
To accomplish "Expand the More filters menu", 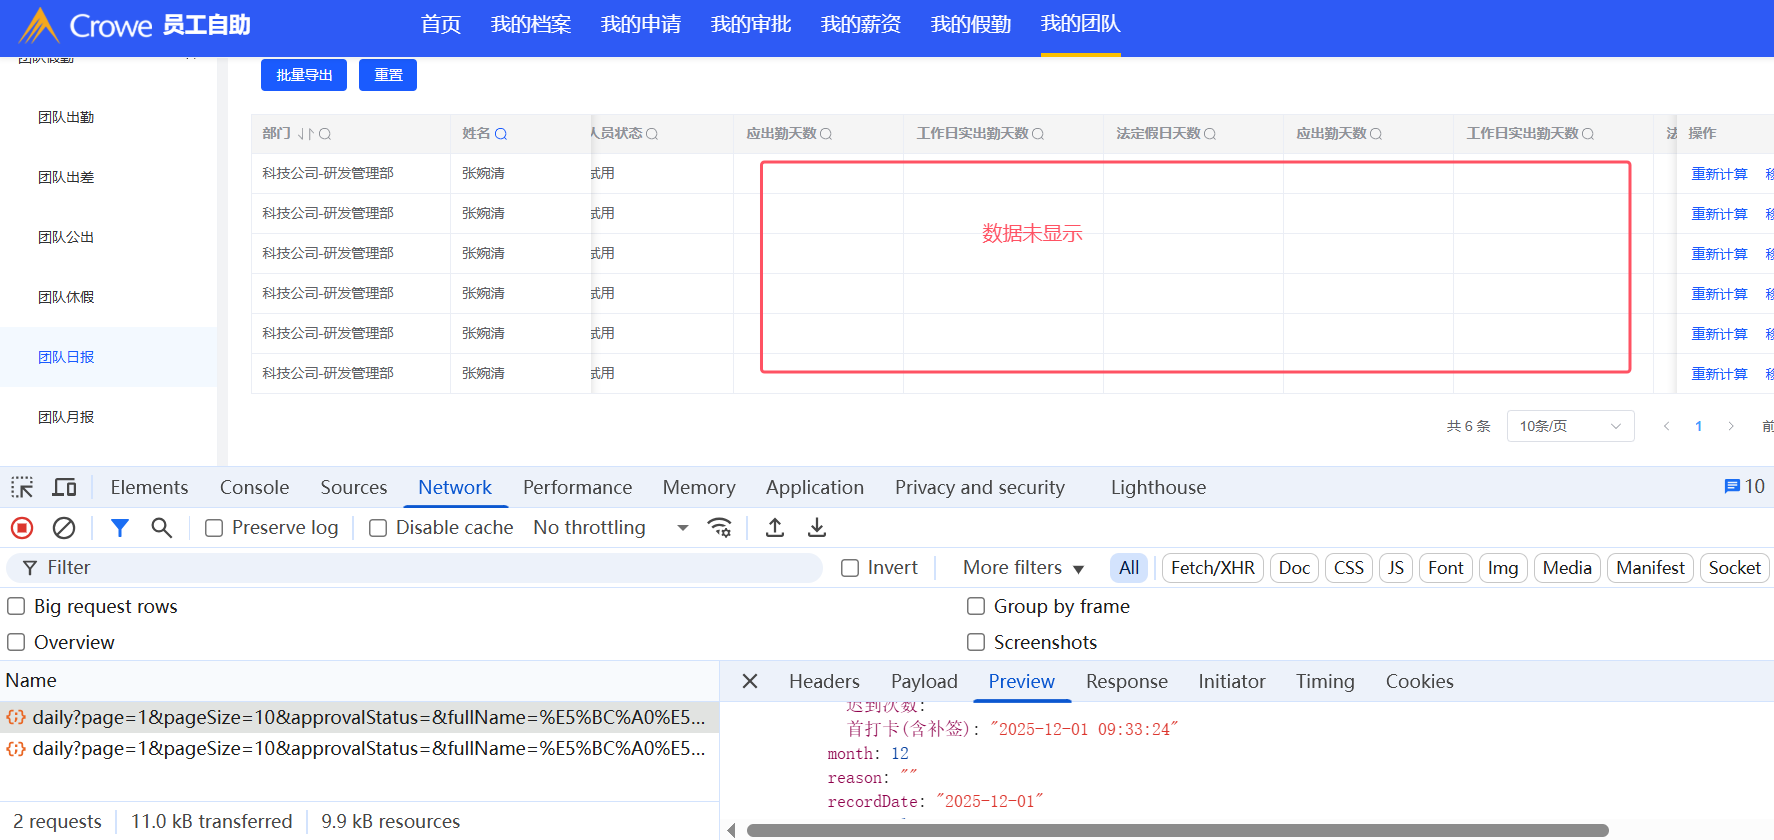I will pos(1023,568).
